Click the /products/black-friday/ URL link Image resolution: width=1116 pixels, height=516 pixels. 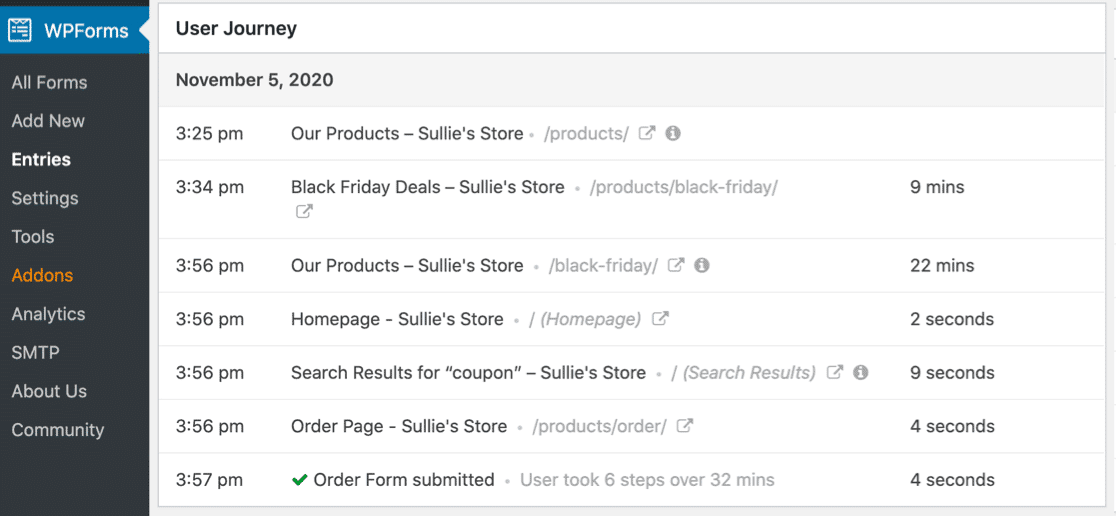[x=683, y=187]
